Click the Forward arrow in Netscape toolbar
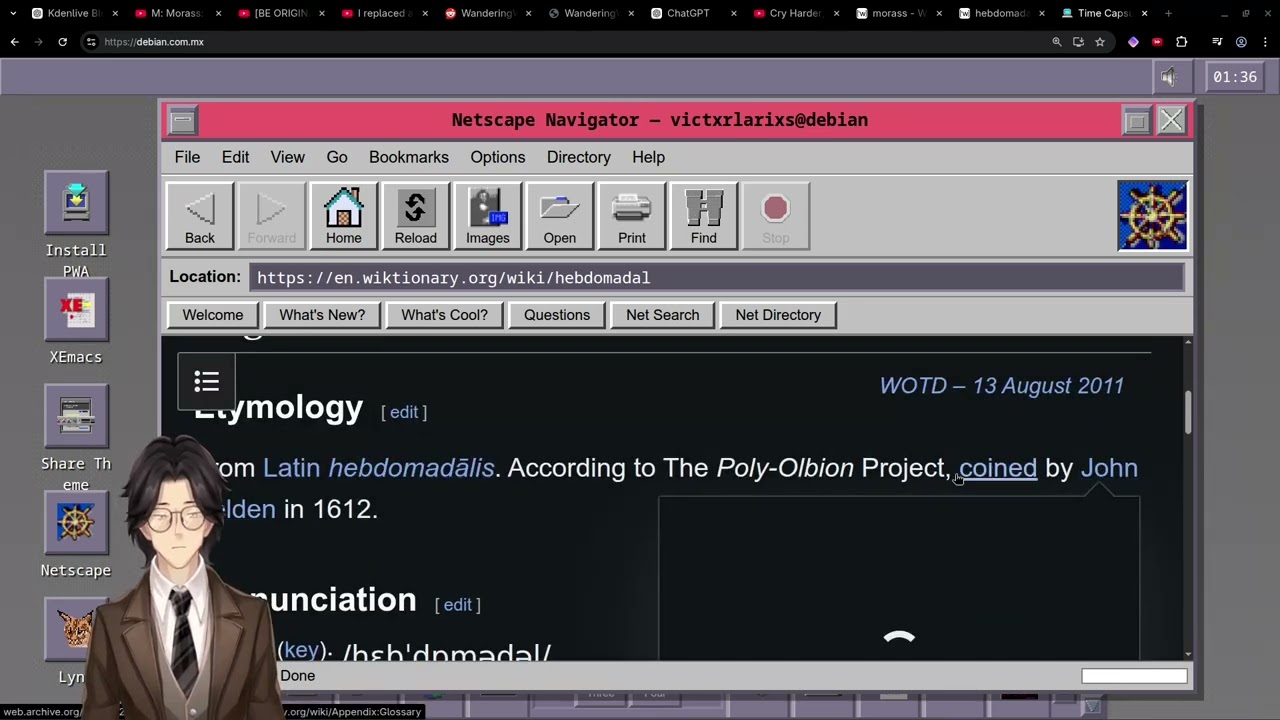The width and height of the screenshot is (1280, 720). [x=271, y=215]
